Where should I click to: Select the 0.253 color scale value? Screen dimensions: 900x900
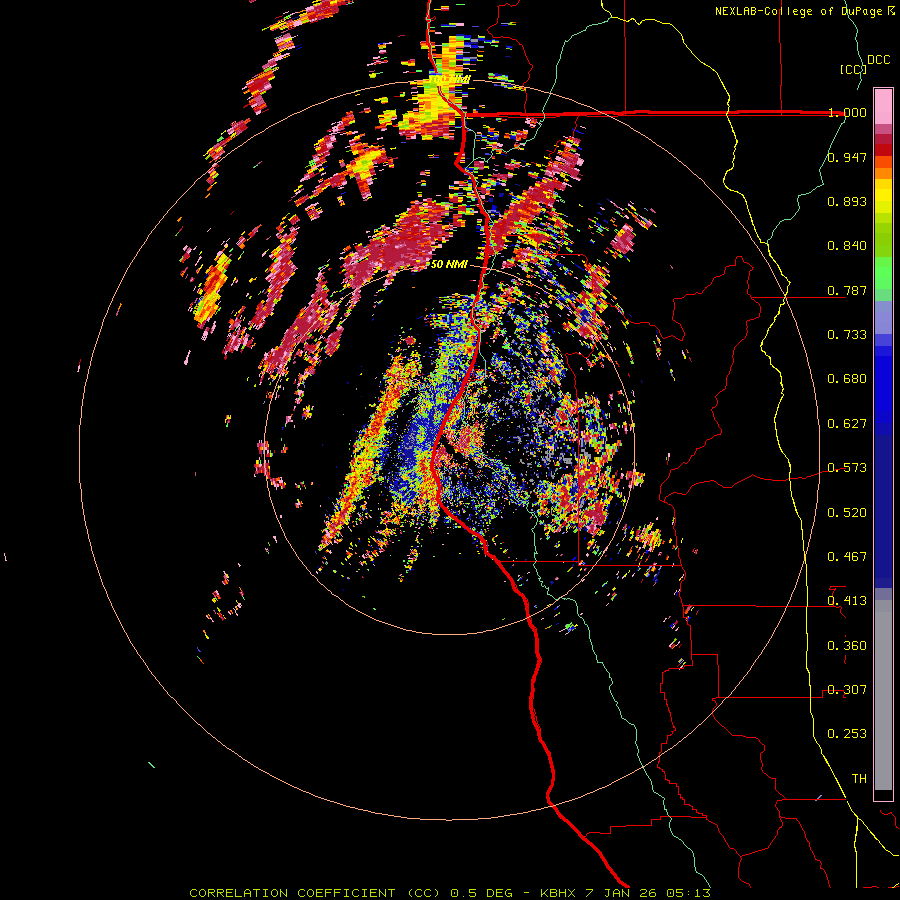coord(847,734)
